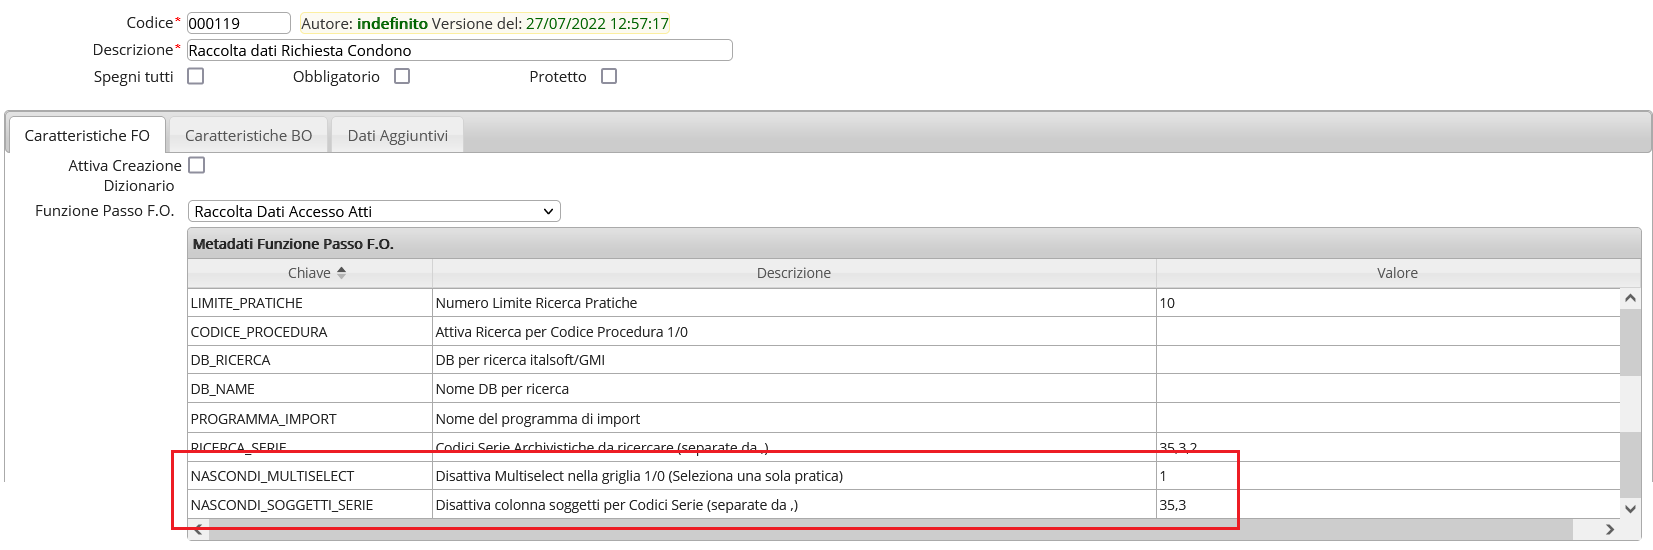Click 'DB per ricerca italsoft/GMI' cell
1653x550 pixels.
point(794,360)
